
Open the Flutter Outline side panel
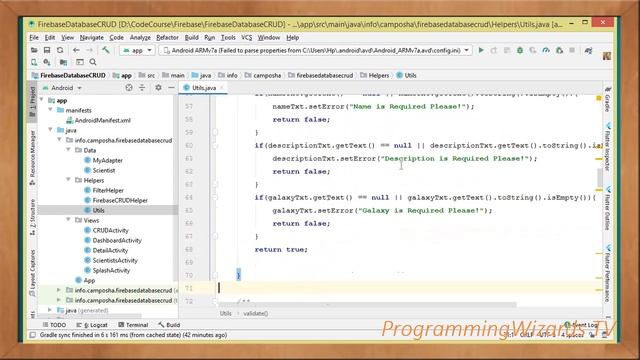[607, 209]
